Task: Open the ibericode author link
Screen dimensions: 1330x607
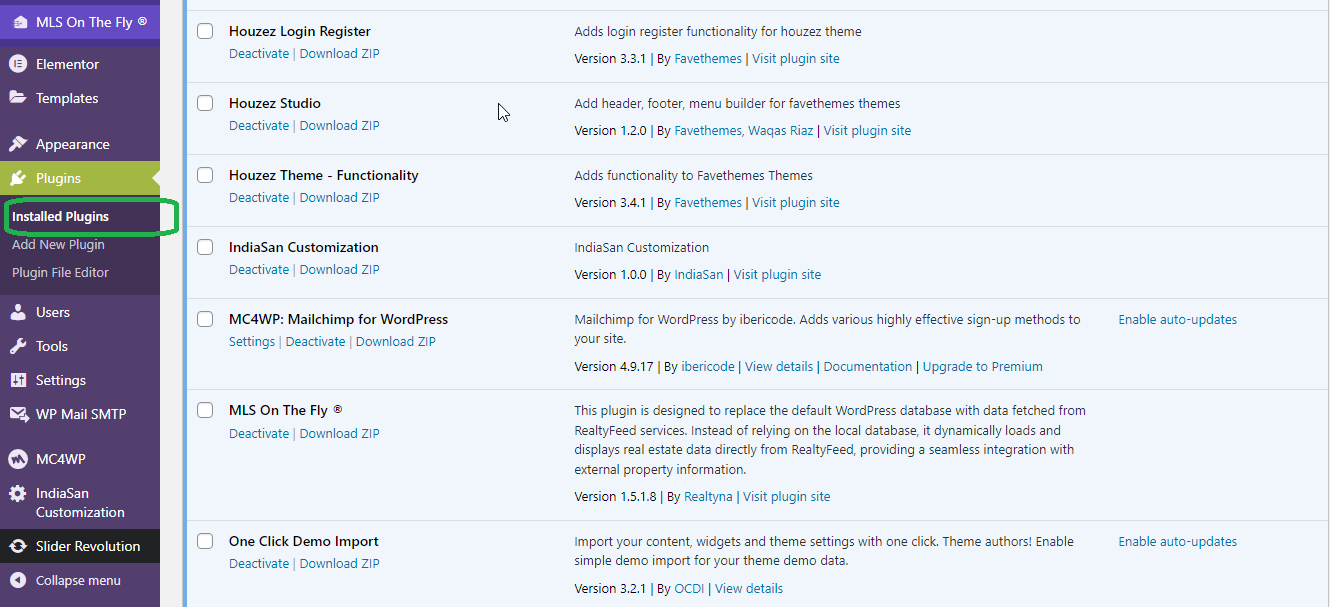Action: coord(708,367)
